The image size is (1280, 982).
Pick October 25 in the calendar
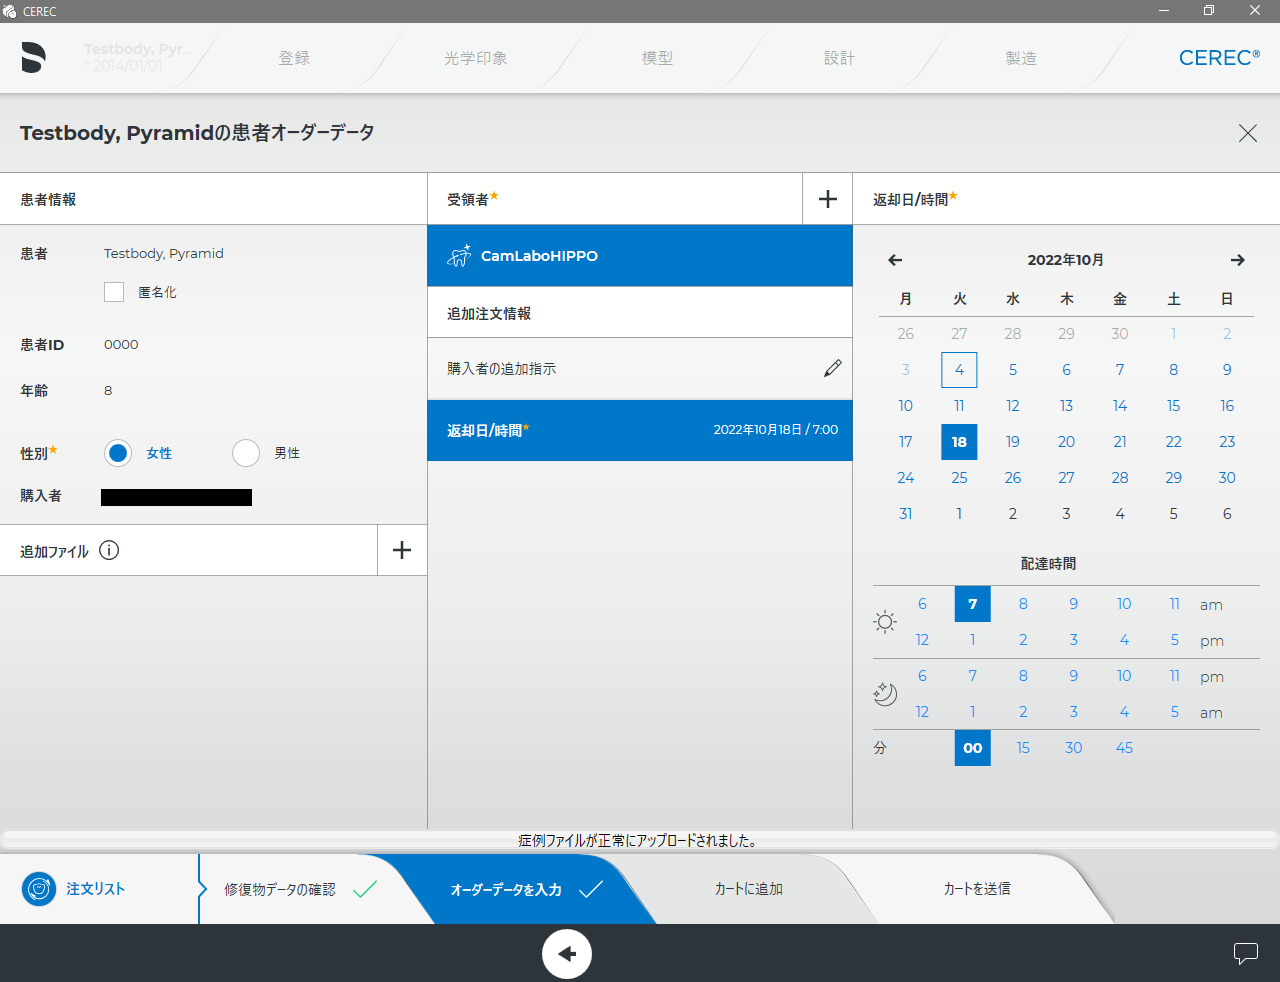pyautogui.click(x=959, y=478)
